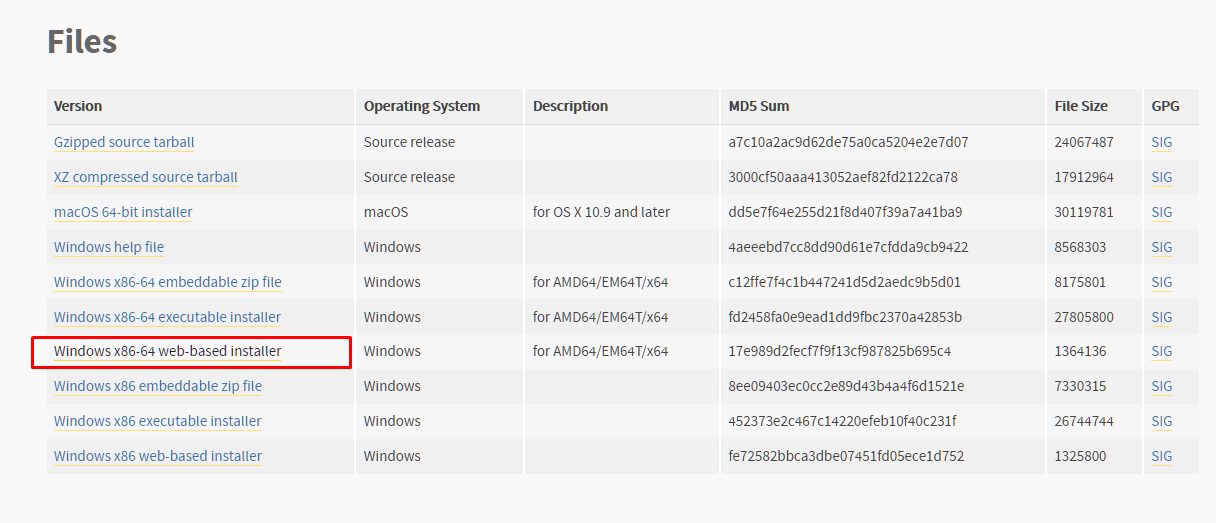Click the Version column header
The height and width of the screenshot is (523, 1216).
tap(78, 106)
